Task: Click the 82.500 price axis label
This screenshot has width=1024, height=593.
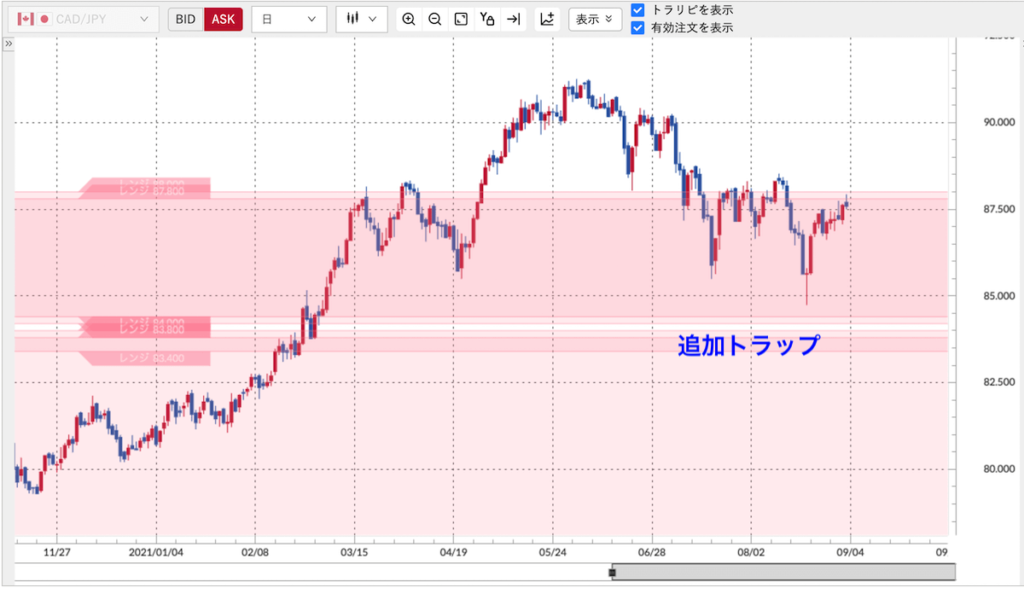Action: point(999,382)
